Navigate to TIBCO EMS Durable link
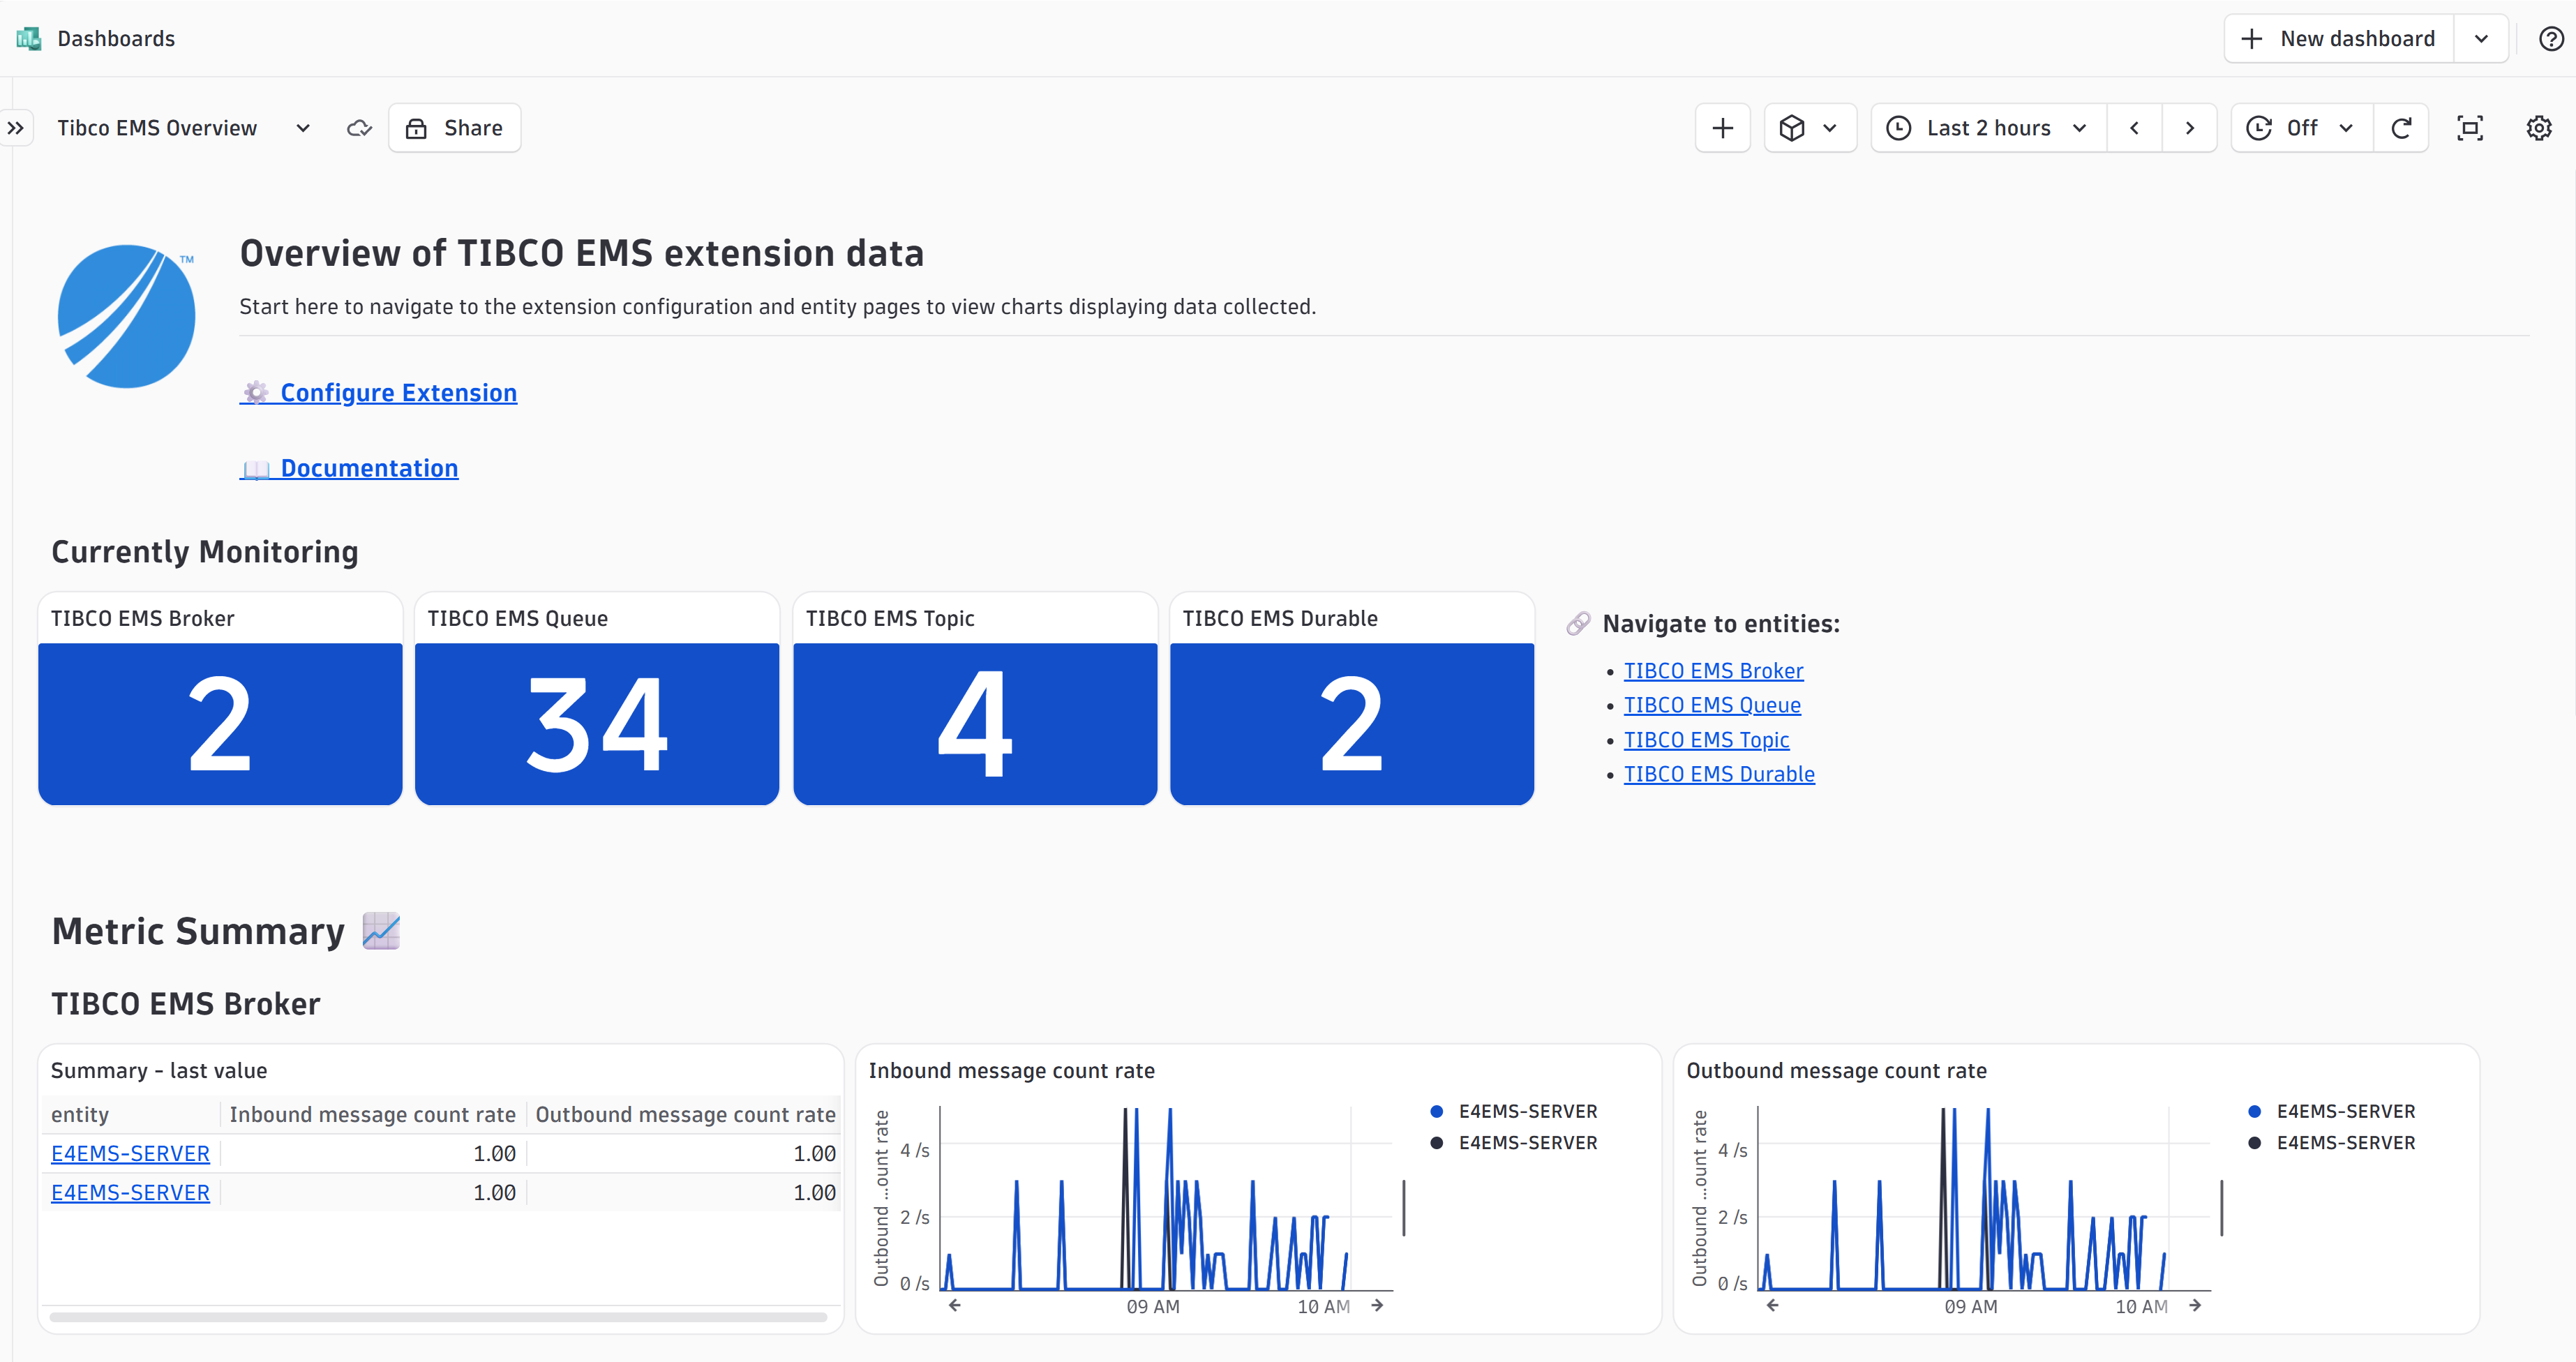2576x1362 pixels. point(1719,774)
